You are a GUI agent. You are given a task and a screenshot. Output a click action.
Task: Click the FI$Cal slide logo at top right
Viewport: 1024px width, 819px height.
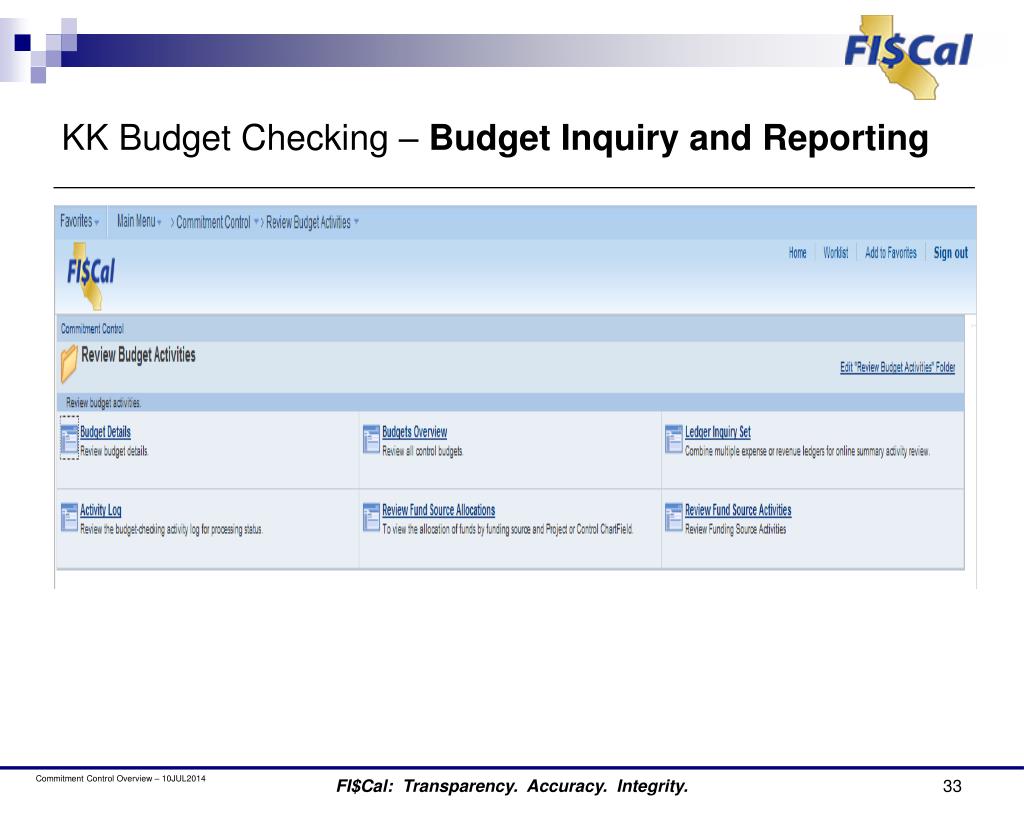[x=908, y=57]
